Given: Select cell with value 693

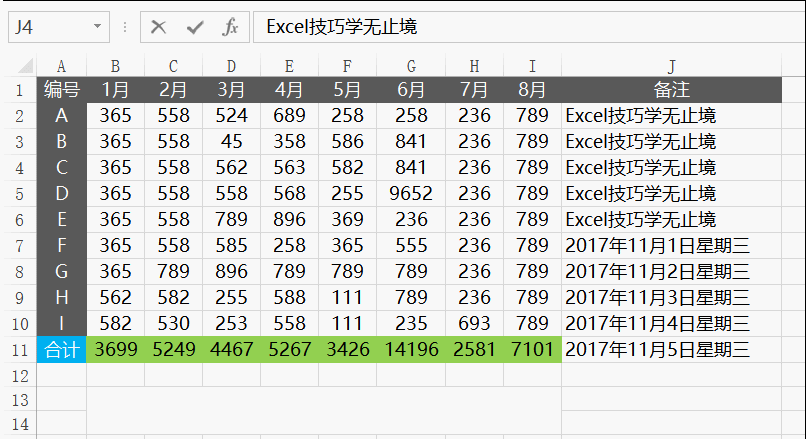Looking at the screenshot, I should [474, 324].
